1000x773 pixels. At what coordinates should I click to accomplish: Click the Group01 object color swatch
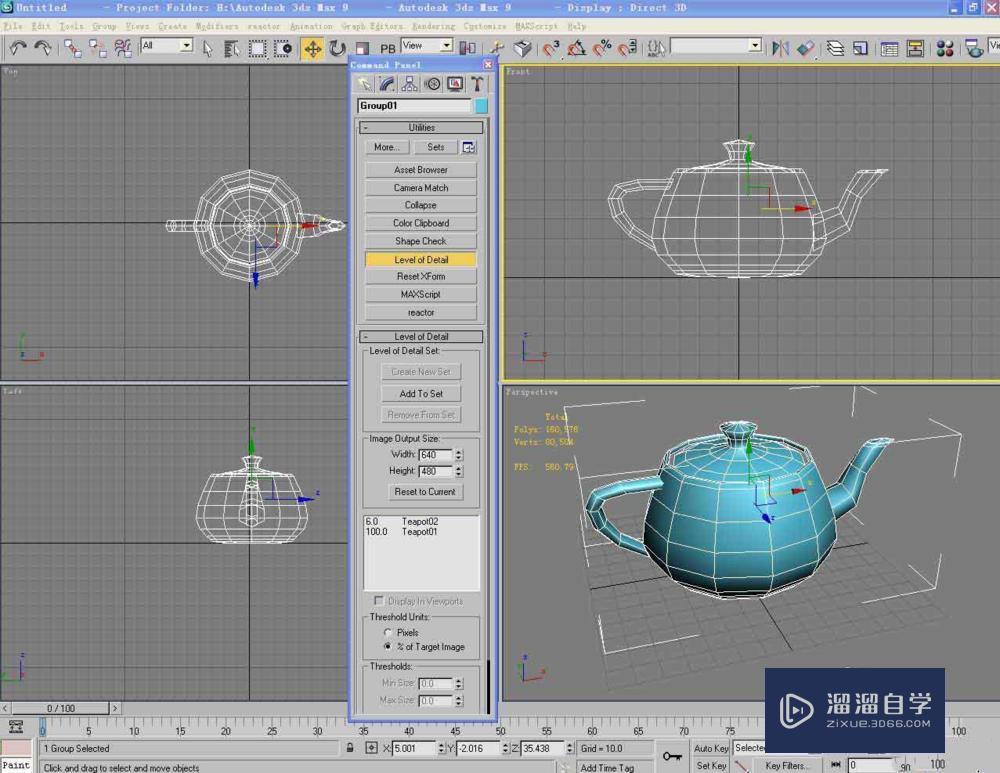(481, 105)
